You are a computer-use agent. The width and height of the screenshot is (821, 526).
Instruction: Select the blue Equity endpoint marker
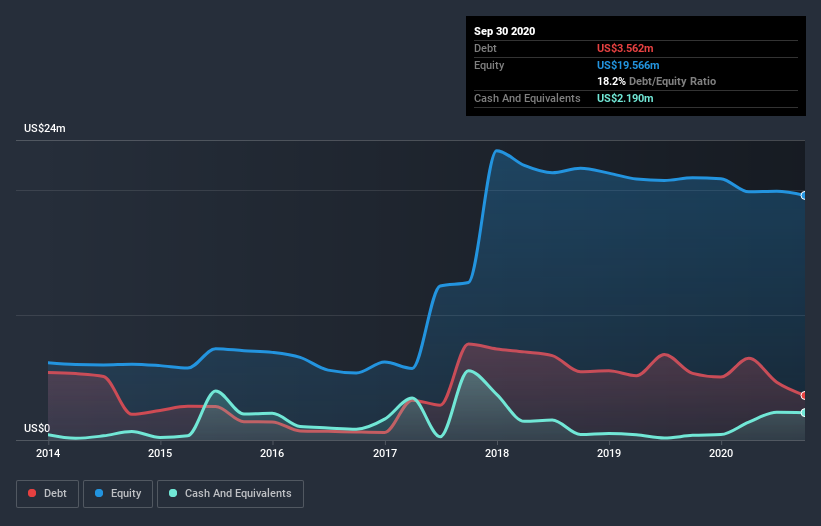click(804, 195)
